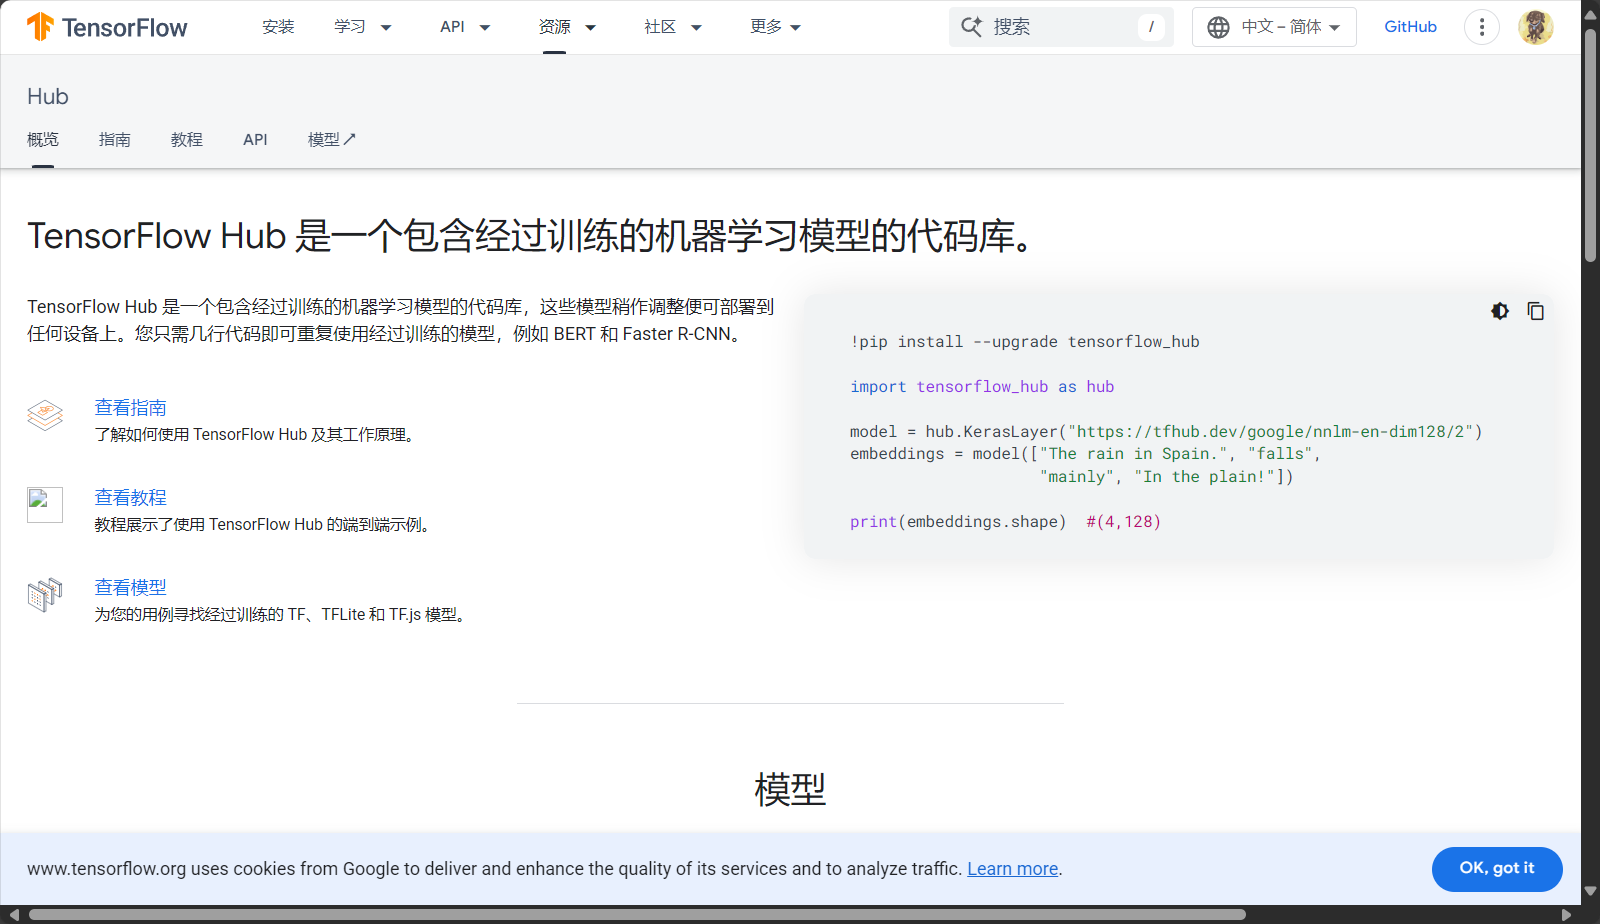The height and width of the screenshot is (924, 1600).
Task: Click the import tensorflow_hub code line
Action: pos(982,387)
